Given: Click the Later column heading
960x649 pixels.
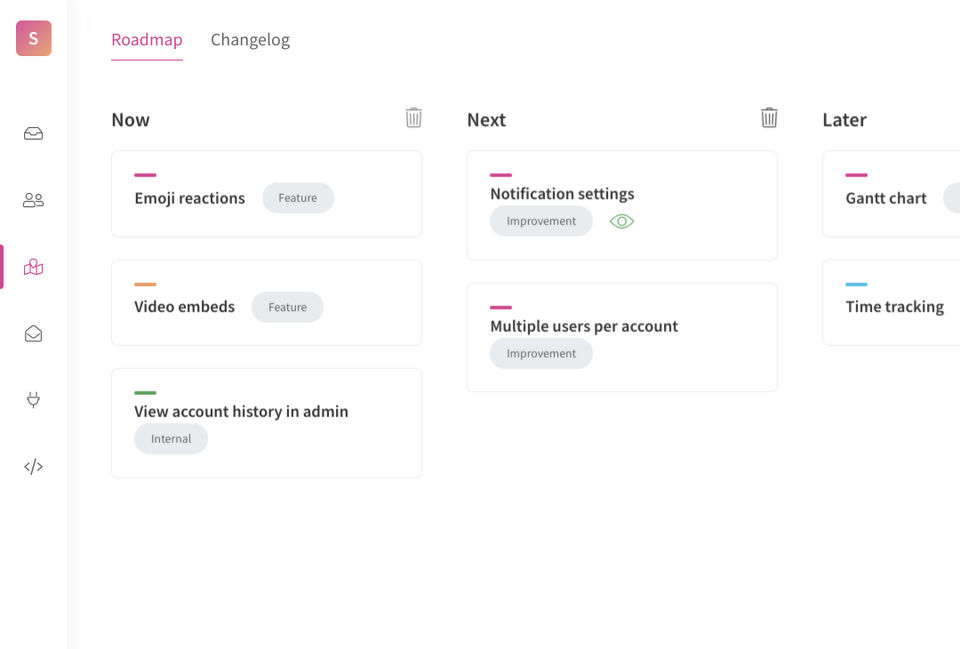Looking at the screenshot, I should 844,120.
